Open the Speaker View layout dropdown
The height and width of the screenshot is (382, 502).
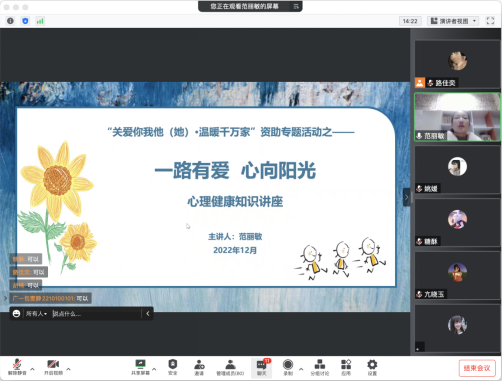click(x=453, y=21)
